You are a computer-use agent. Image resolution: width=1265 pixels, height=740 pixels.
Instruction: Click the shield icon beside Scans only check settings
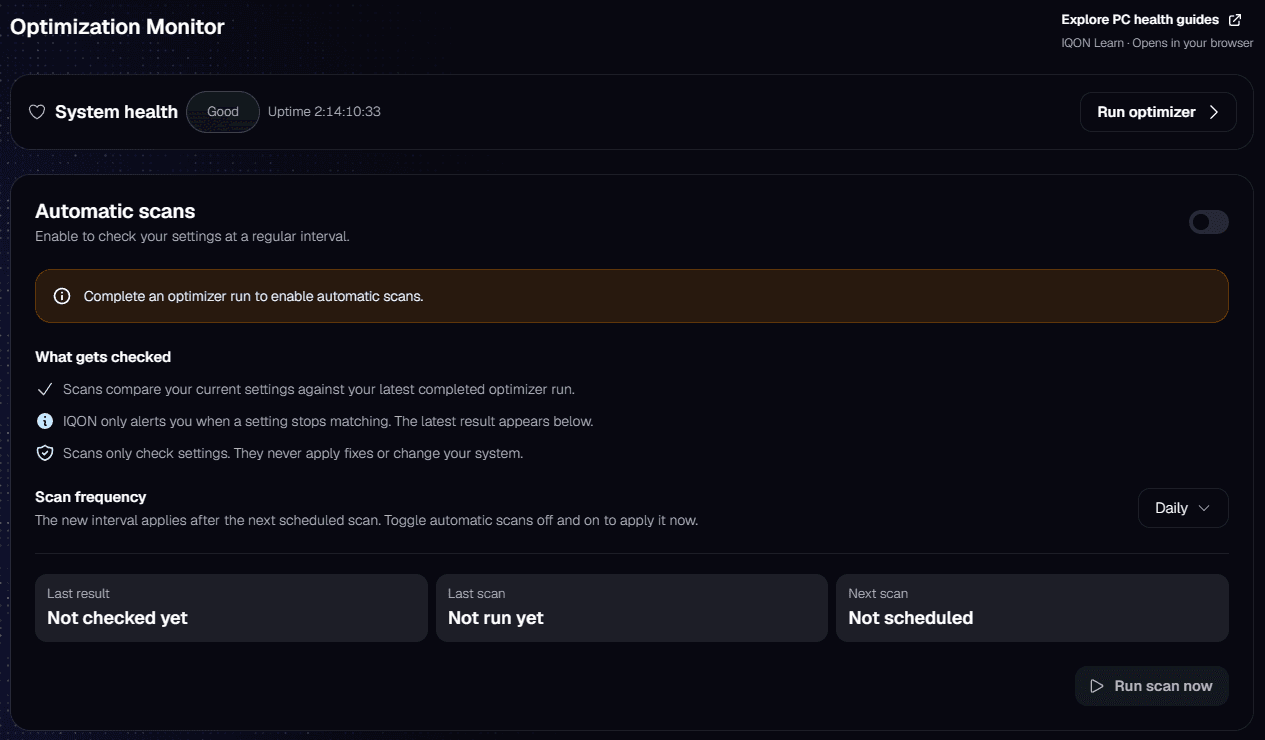coord(44,453)
